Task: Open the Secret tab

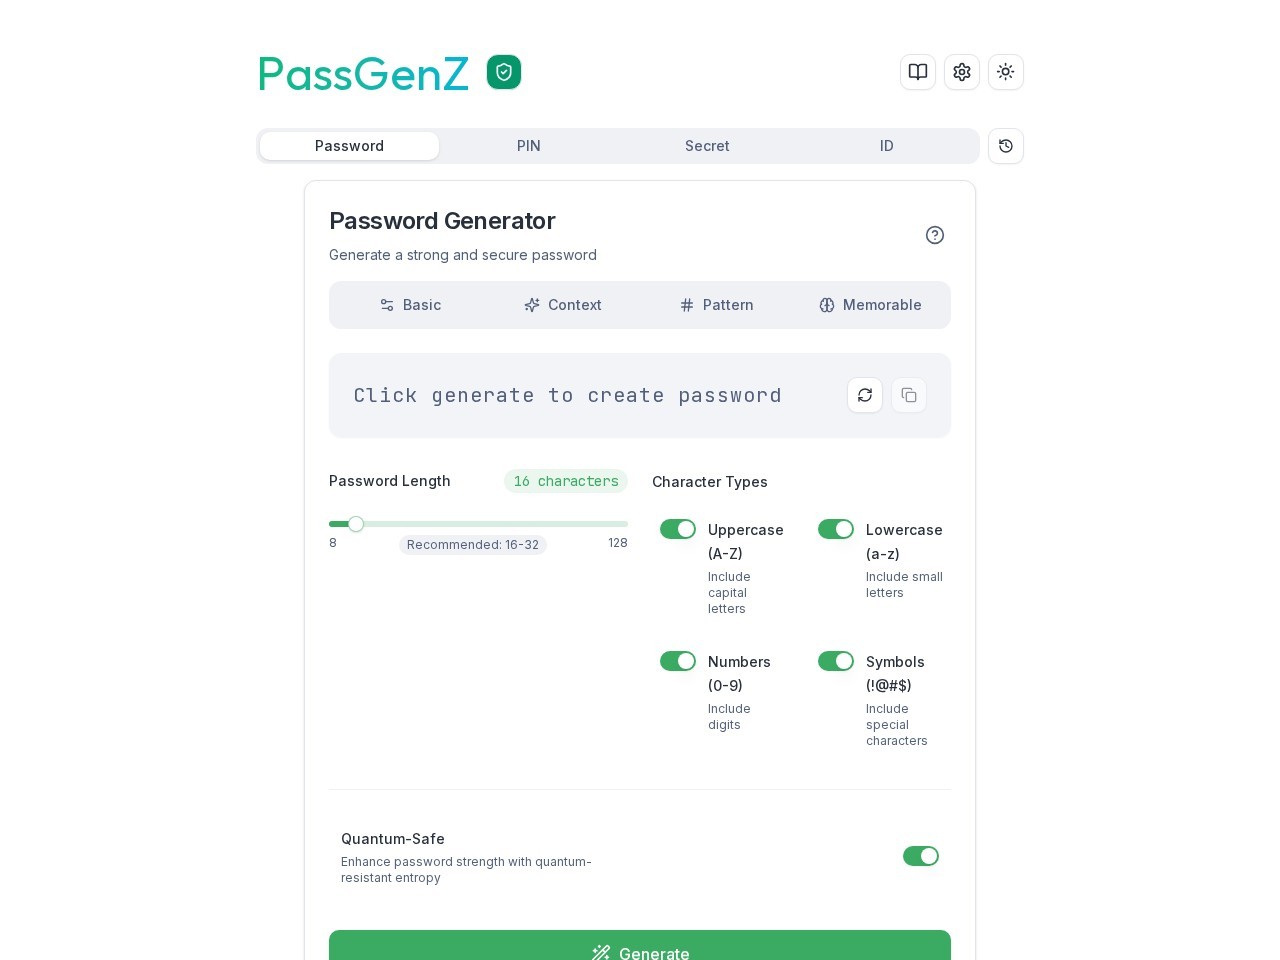Action: (707, 146)
